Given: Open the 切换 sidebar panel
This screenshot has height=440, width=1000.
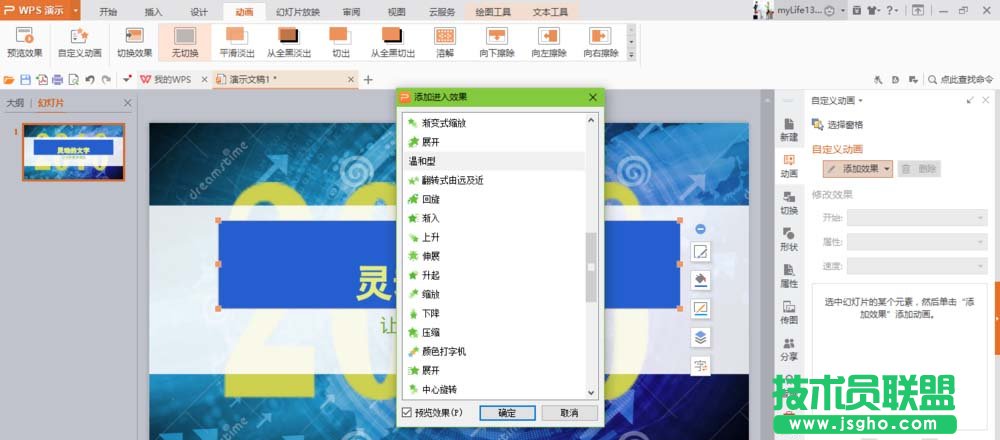Looking at the screenshot, I should point(789,203).
